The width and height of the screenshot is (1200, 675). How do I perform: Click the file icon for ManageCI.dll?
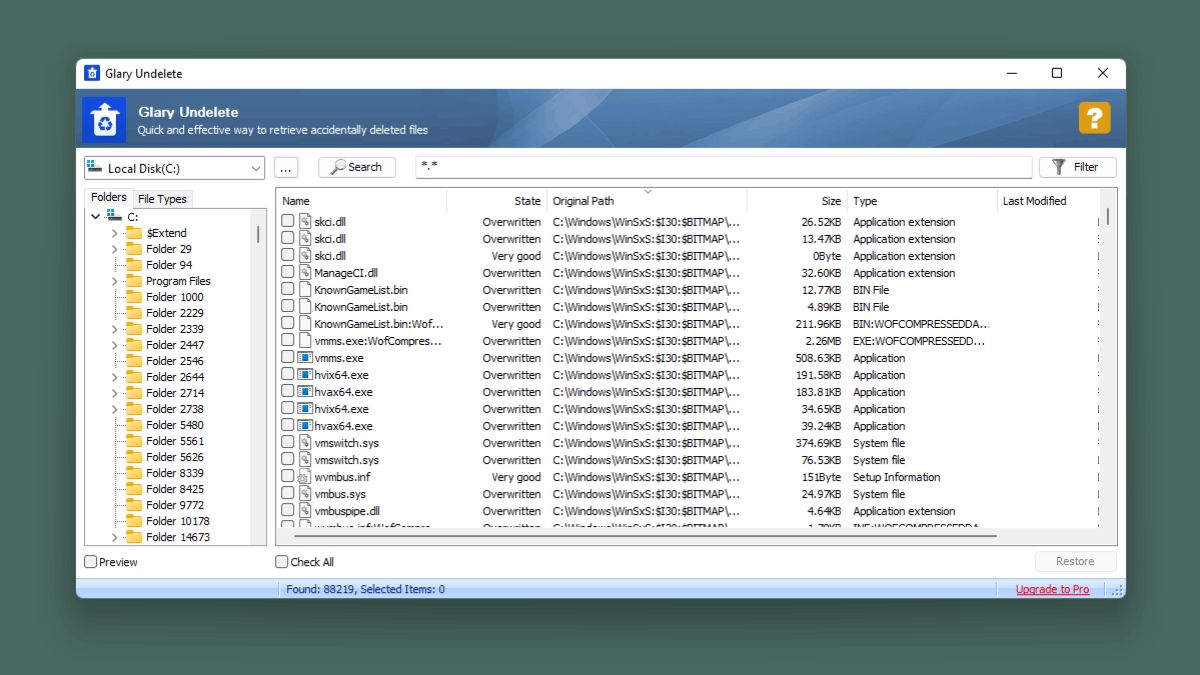pyautogui.click(x=305, y=273)
